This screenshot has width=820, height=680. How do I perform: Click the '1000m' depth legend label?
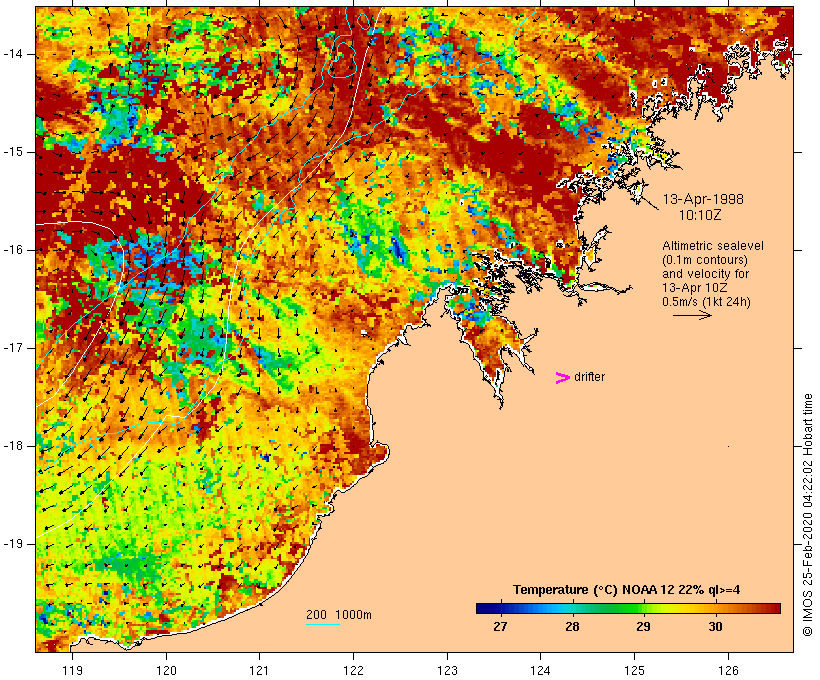pos(353,615)
